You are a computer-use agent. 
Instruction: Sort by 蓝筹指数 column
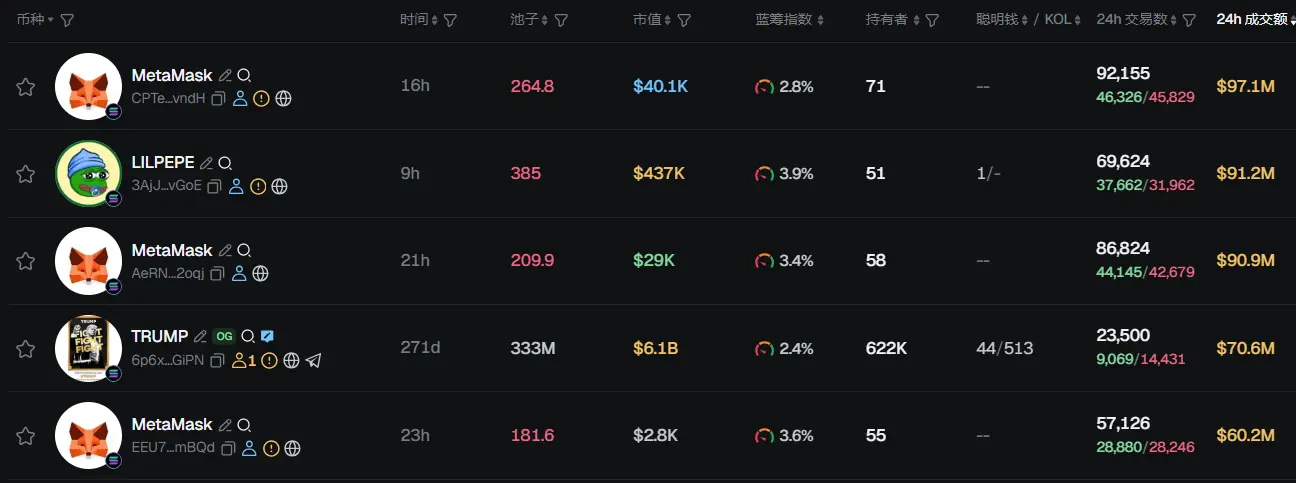(820, 20)
